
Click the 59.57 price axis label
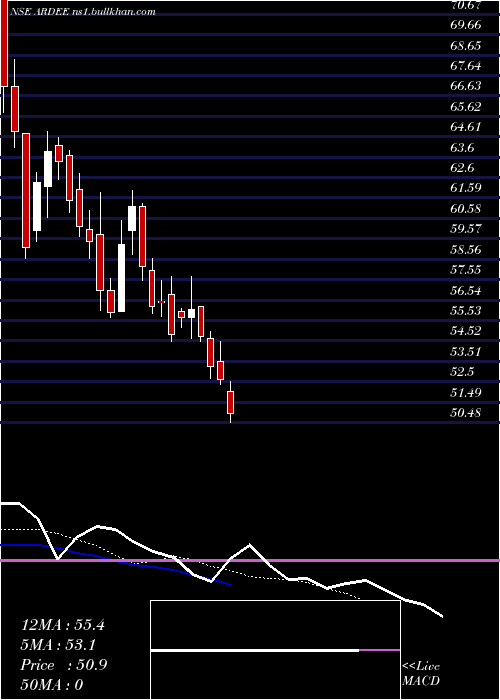466,229
